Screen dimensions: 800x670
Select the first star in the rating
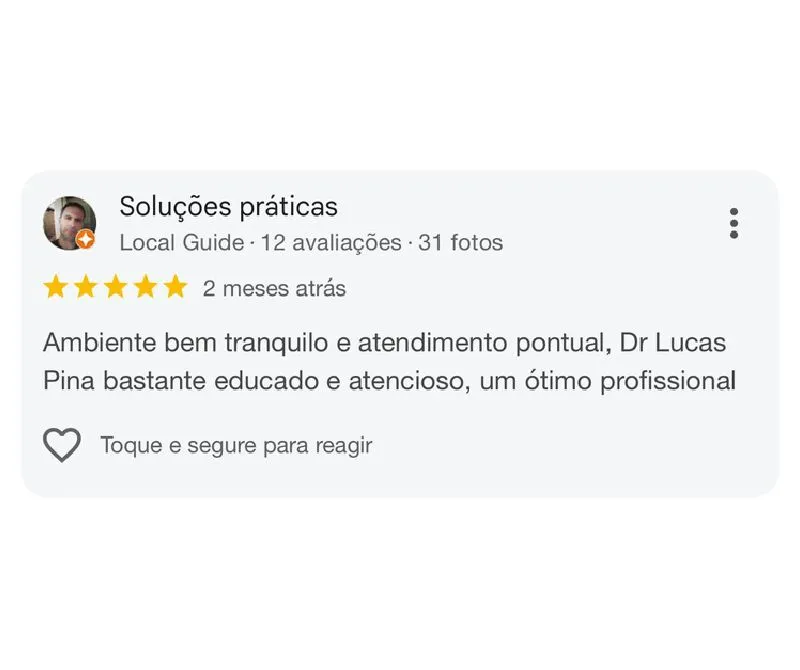point(55,288)
